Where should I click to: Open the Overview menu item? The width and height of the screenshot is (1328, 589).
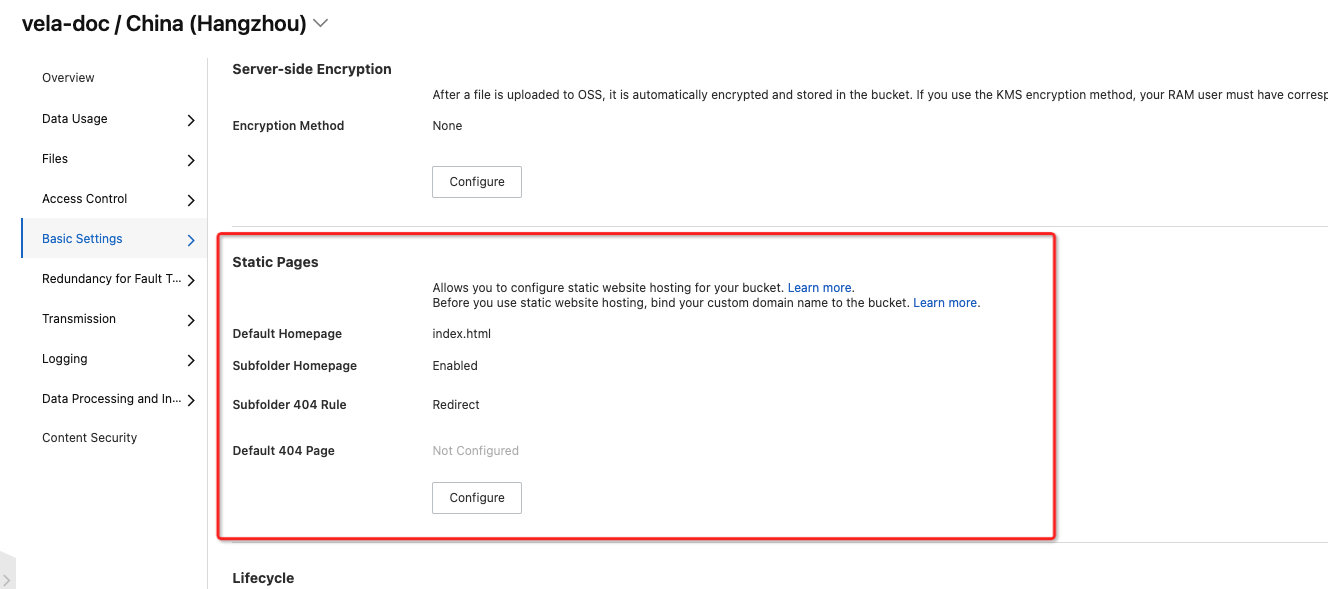point(68,78)
